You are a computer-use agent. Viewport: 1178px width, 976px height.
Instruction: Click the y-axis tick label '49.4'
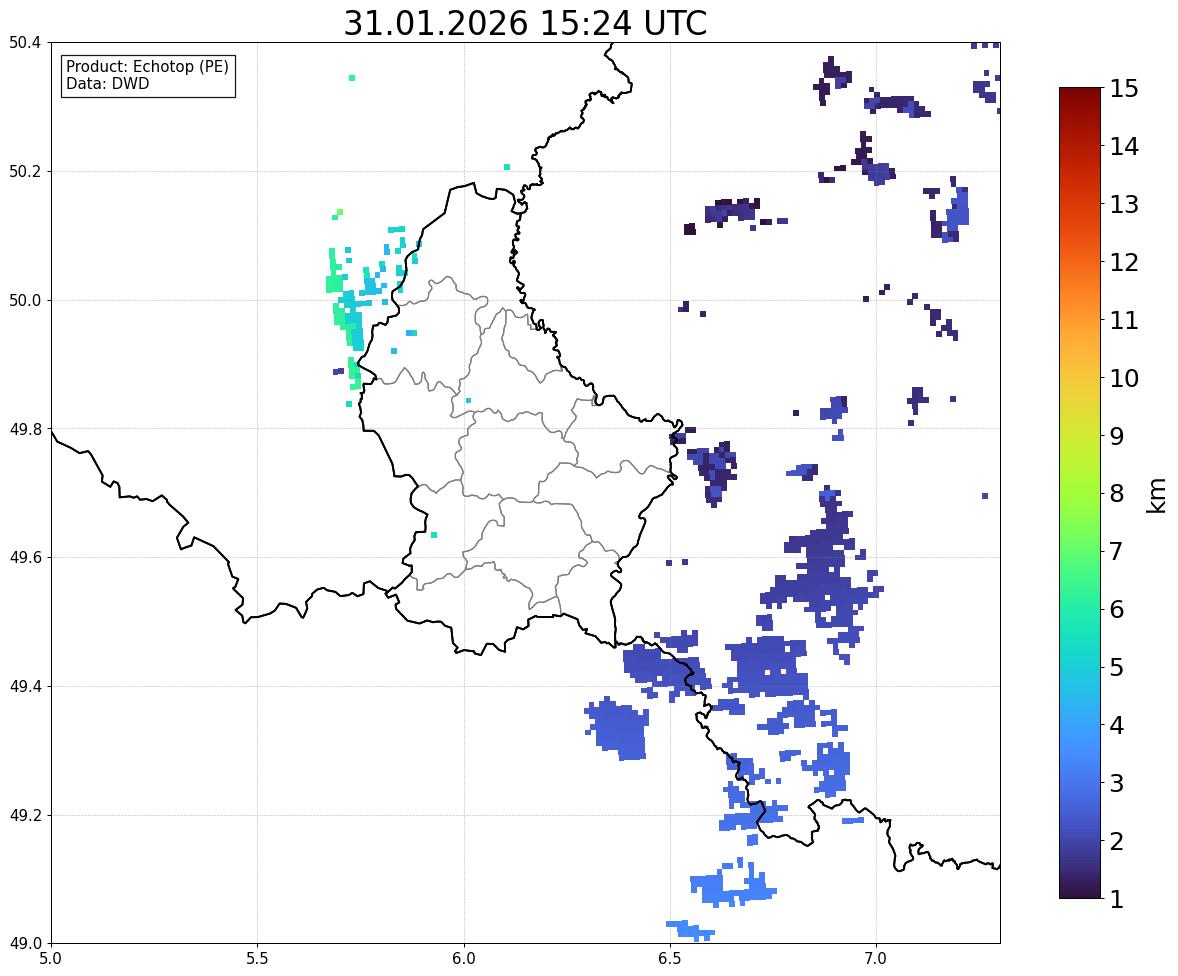pyautogui.click(x=24, y=687)
